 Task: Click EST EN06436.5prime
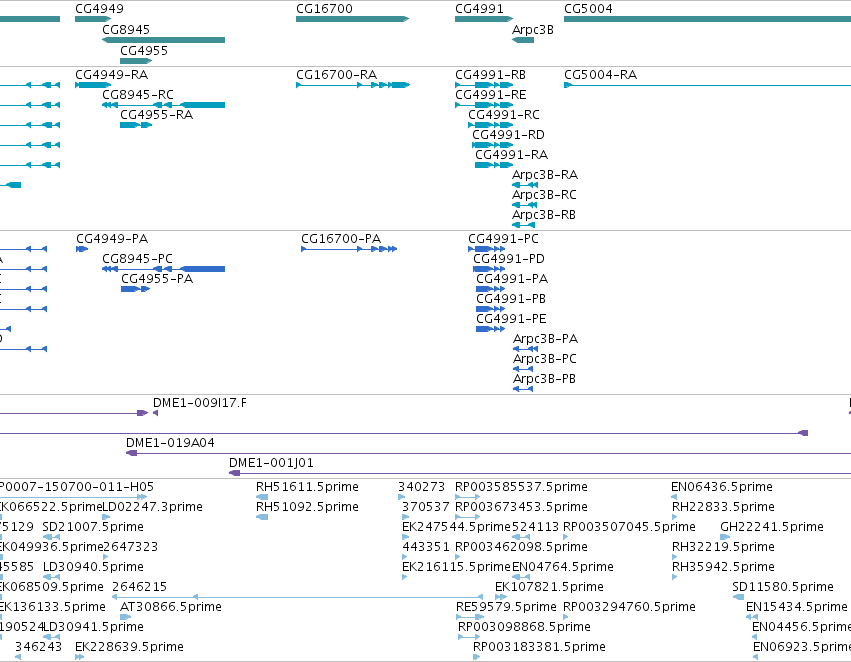(722, 487)
